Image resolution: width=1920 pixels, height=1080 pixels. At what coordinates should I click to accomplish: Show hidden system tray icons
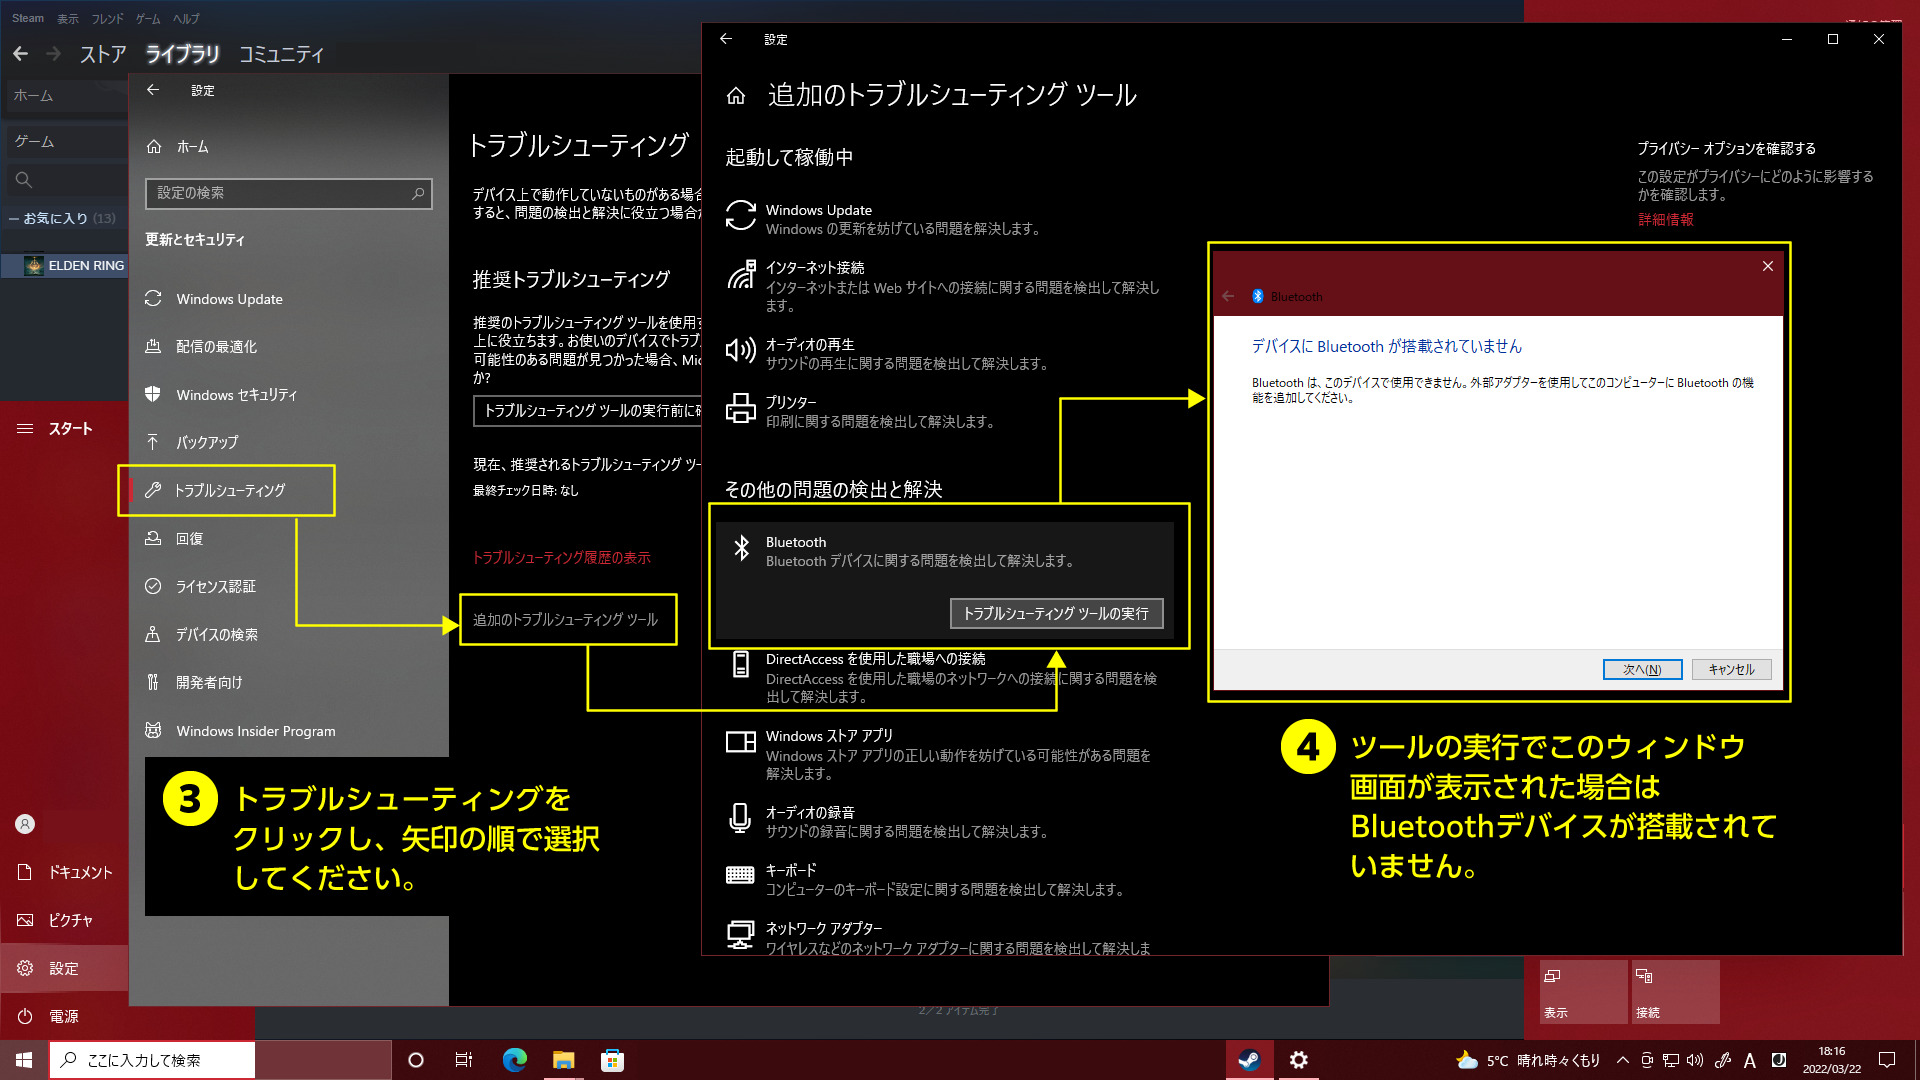coord(1622,1060)
